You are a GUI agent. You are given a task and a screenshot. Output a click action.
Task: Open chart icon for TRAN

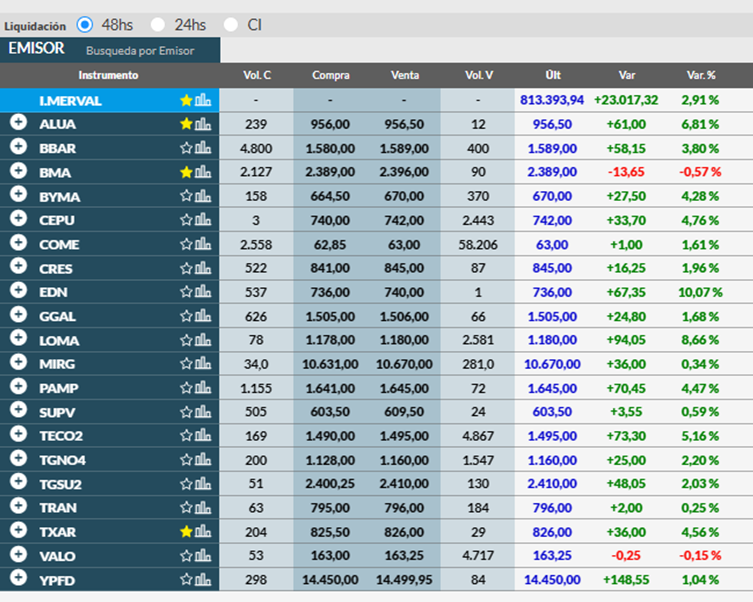[x=203, y=507]
